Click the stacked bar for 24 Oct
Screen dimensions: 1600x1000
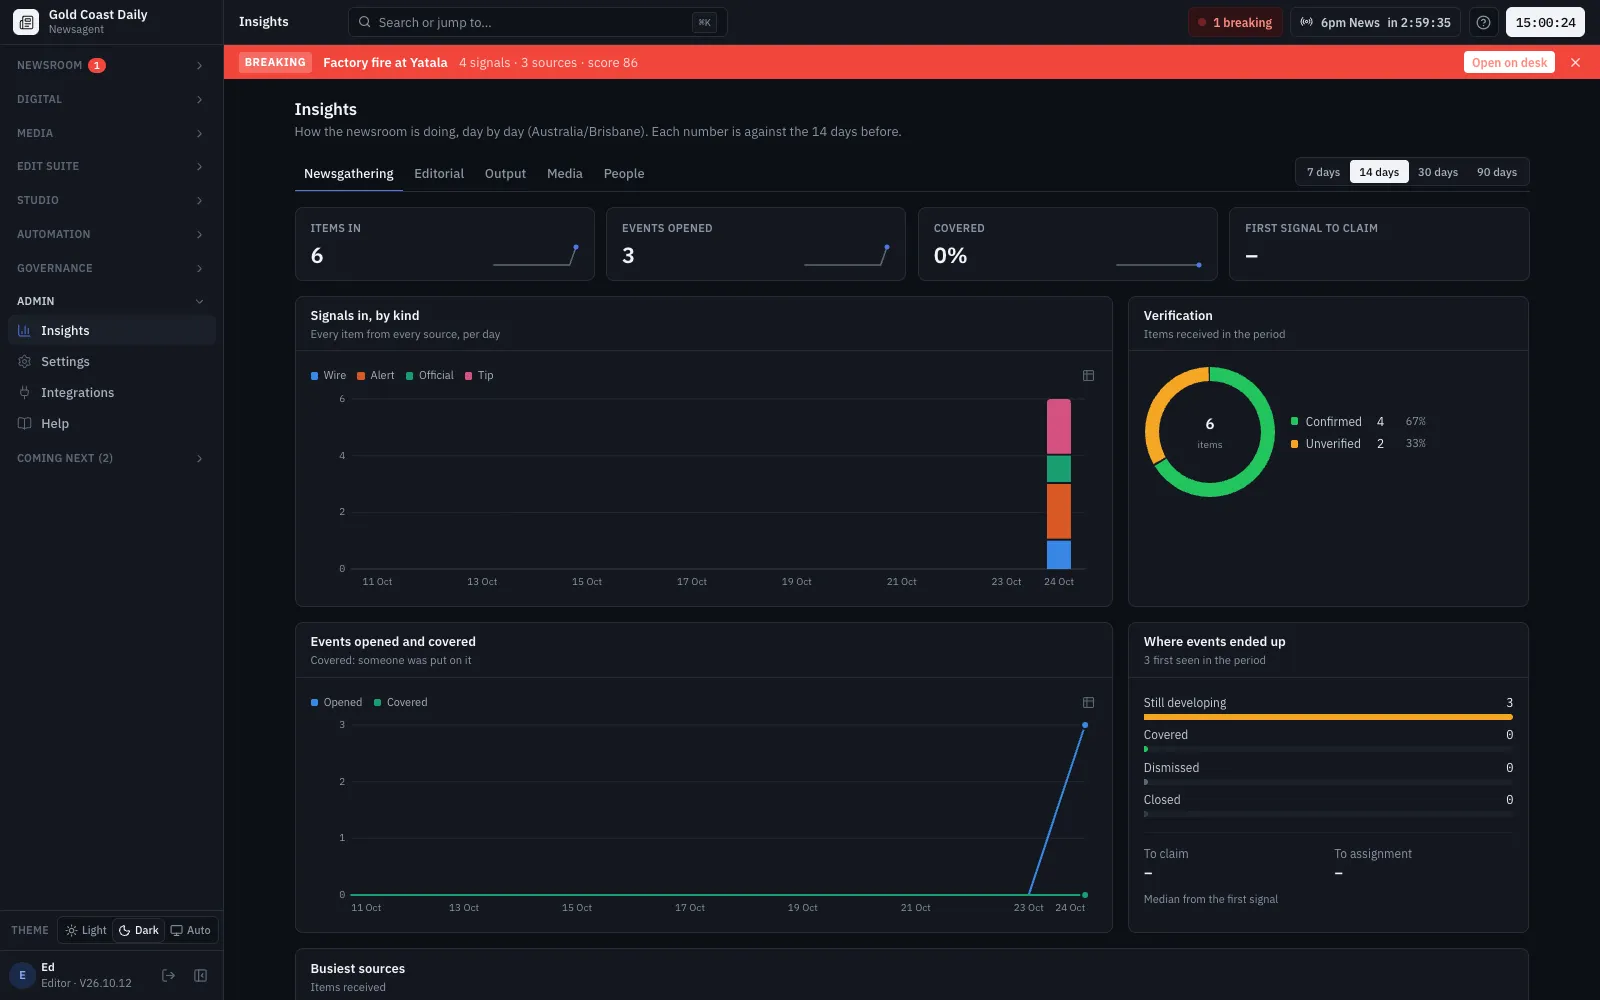coord(1059,484)
